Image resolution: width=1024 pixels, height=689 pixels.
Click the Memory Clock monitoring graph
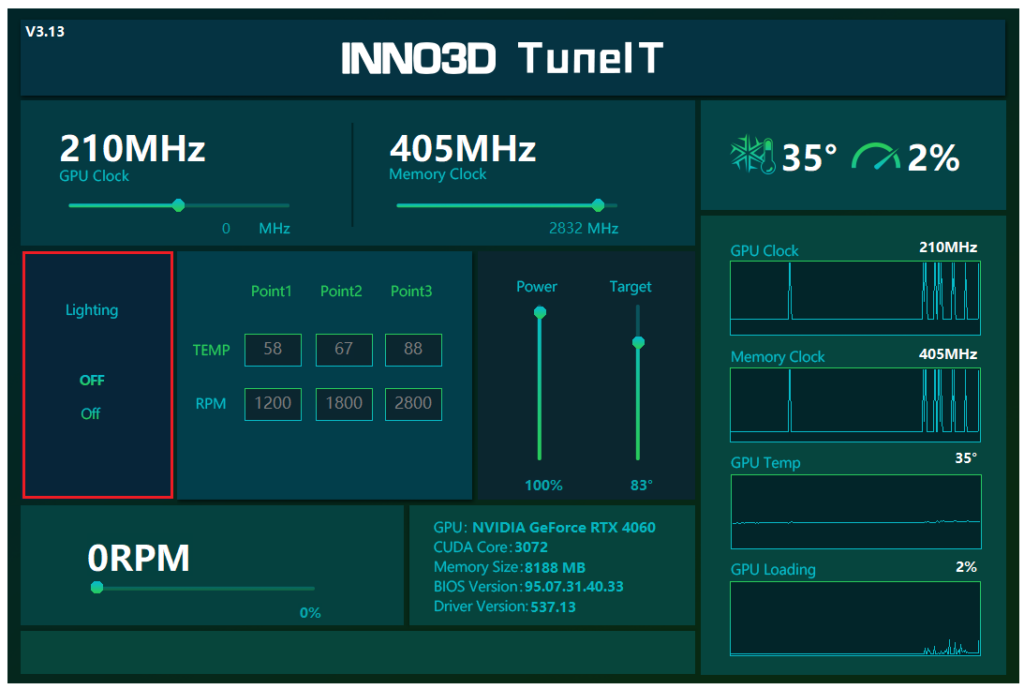pyautogui.click(x=855, y=405)
